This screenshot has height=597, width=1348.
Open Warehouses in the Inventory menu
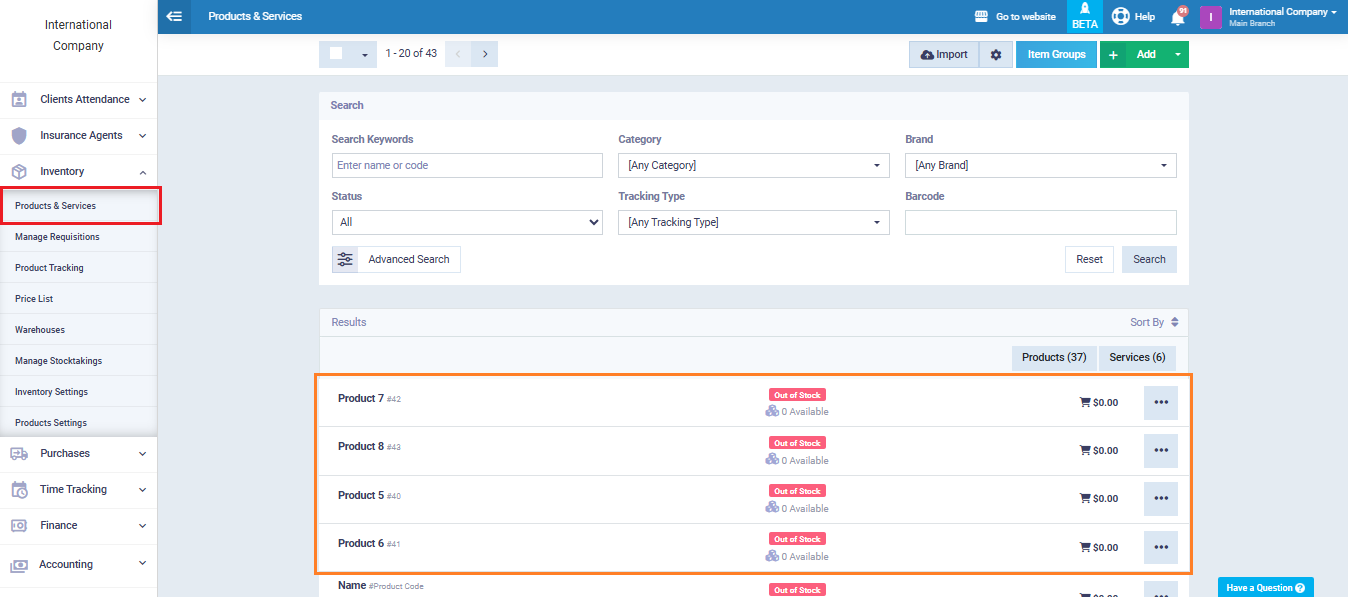40,330
